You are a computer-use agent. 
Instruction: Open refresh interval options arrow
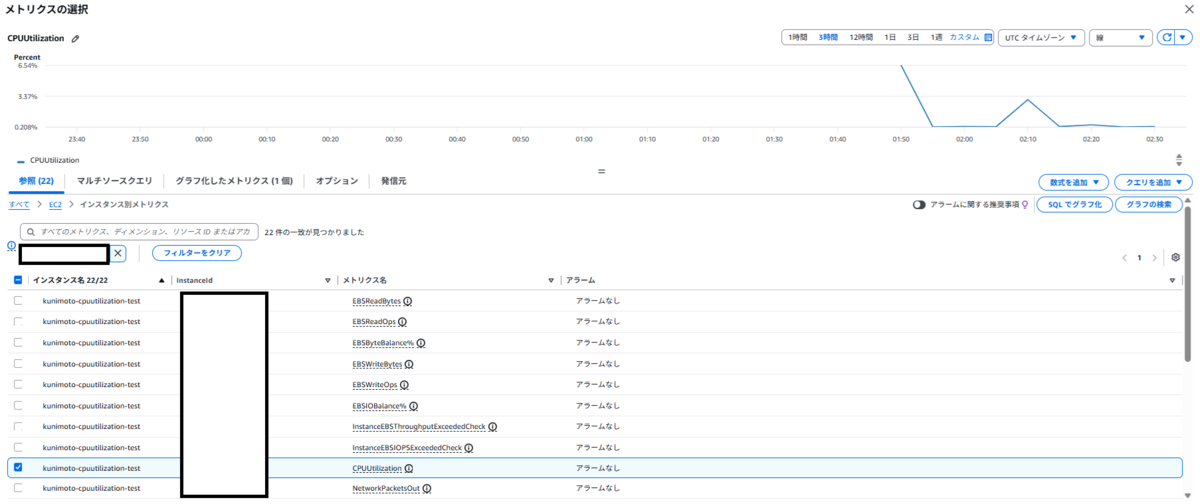pos(1184,37)
